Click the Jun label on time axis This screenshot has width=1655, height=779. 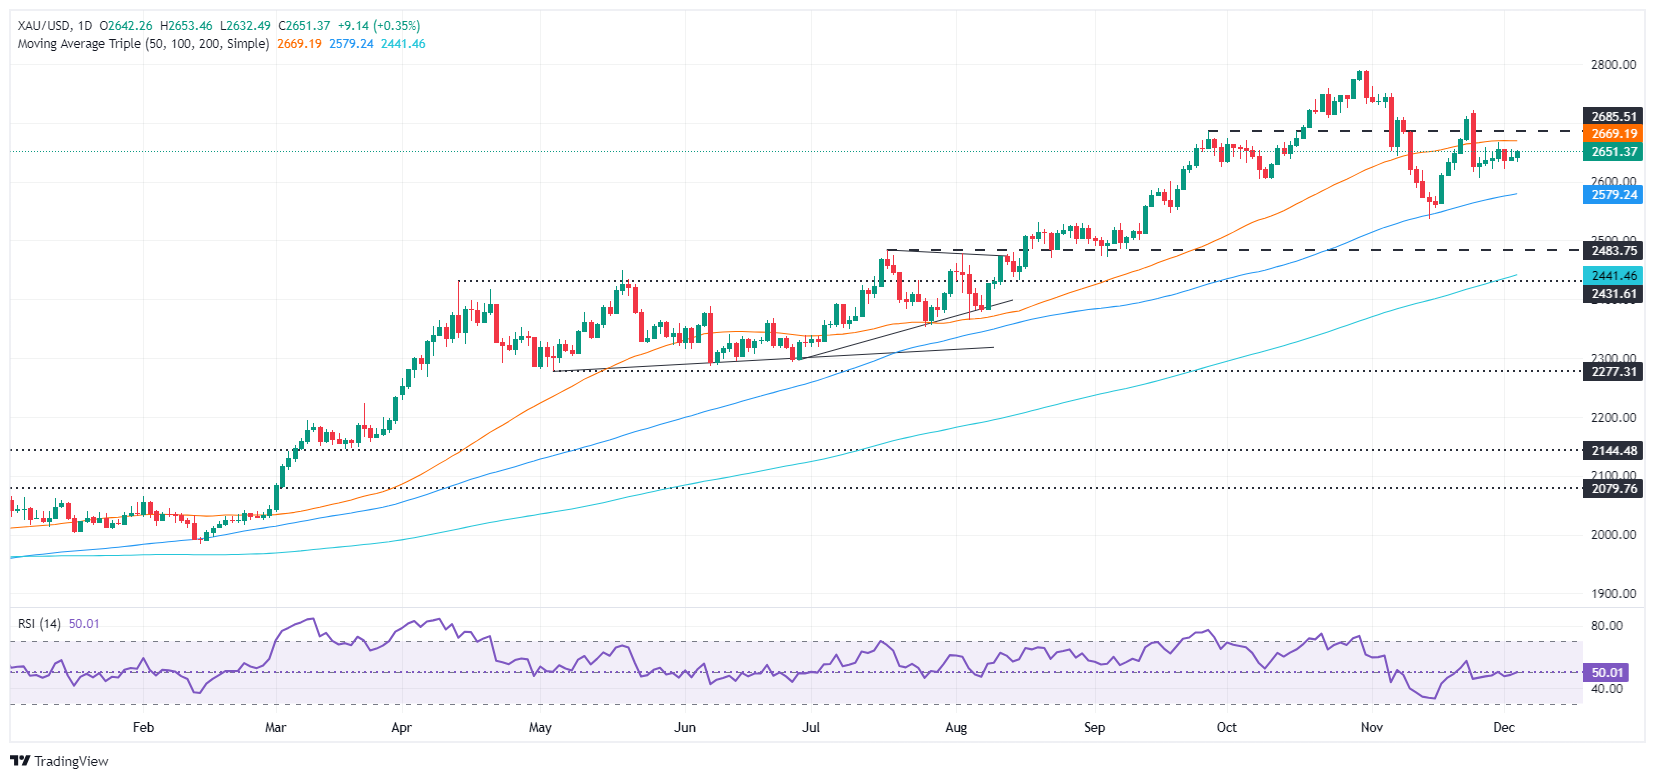(685, 728)
